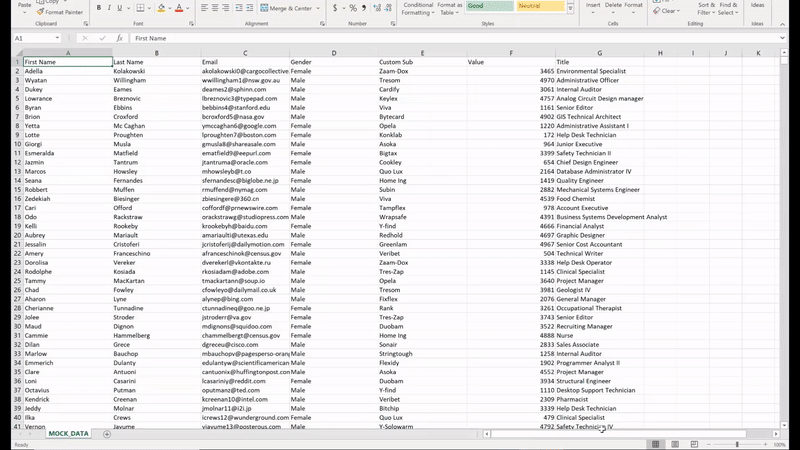This screenshot has width=800, height=450.
Task: Click the zoom out minus button
Action: (709, 444)
